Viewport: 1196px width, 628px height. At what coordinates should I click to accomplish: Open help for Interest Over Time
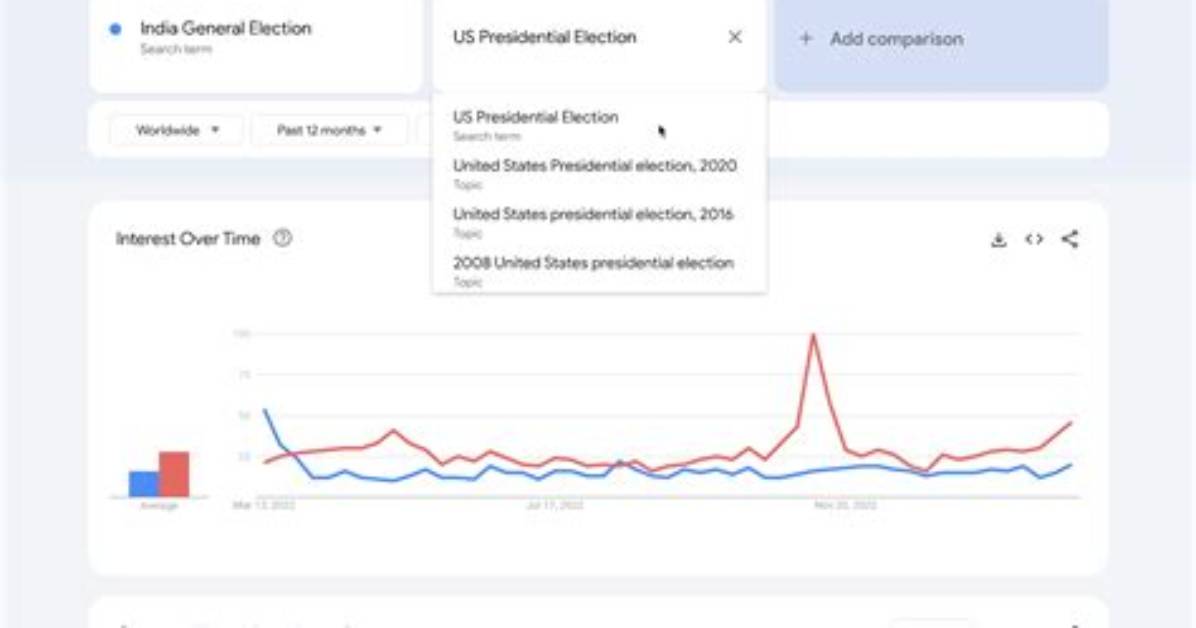(282, 238)
